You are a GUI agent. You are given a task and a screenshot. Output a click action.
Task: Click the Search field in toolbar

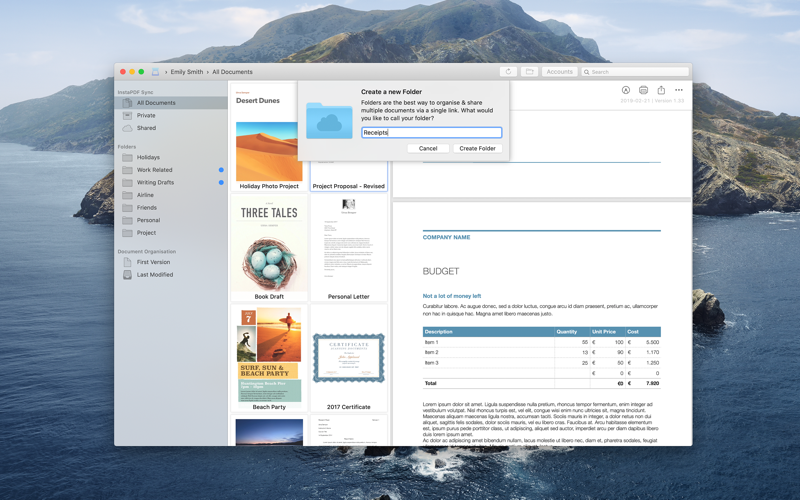tap(636, 72)
